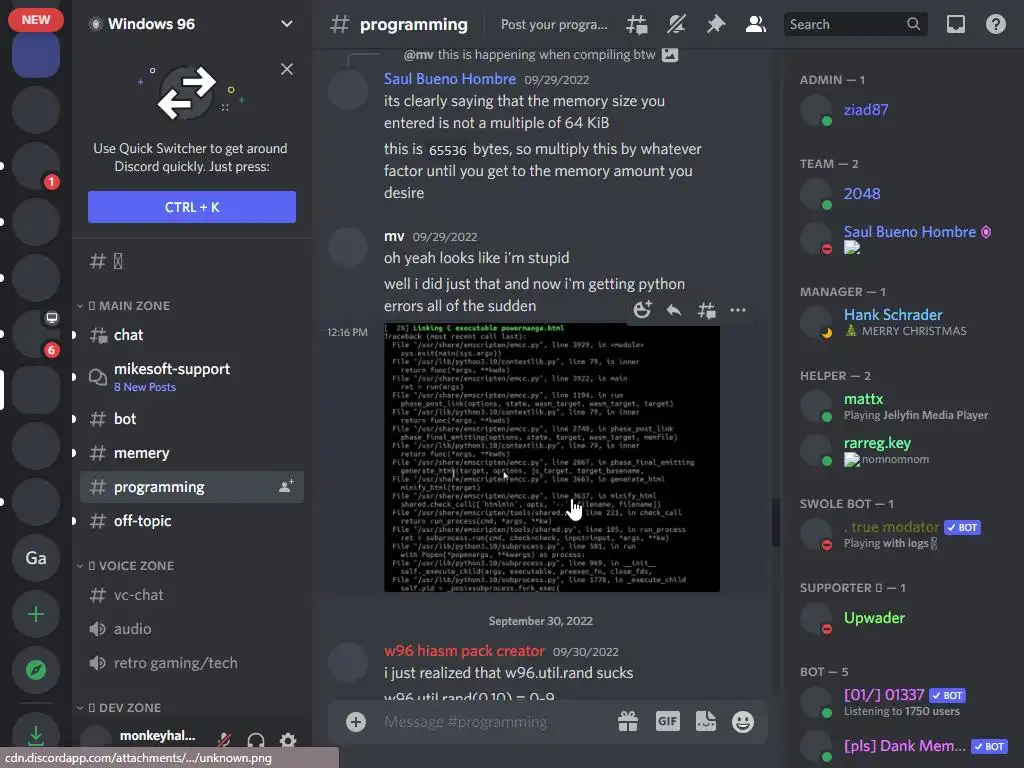The height and width of the screenshot is (768, 1024).
Task: Open the off-topic channel
Action: (x=191, y=520)
